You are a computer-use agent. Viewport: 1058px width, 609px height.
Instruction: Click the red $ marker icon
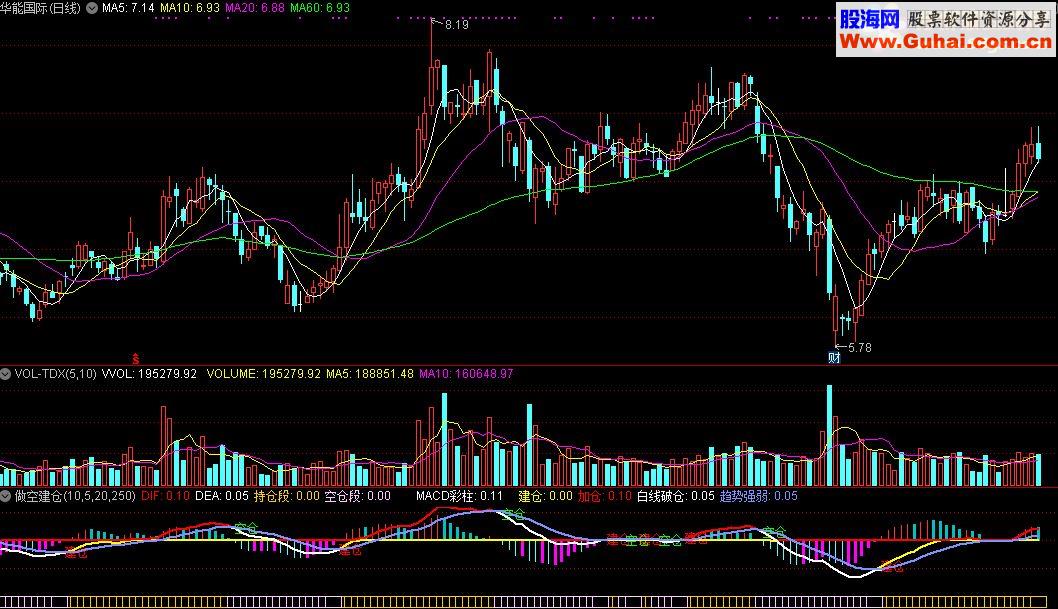(136, 359)
